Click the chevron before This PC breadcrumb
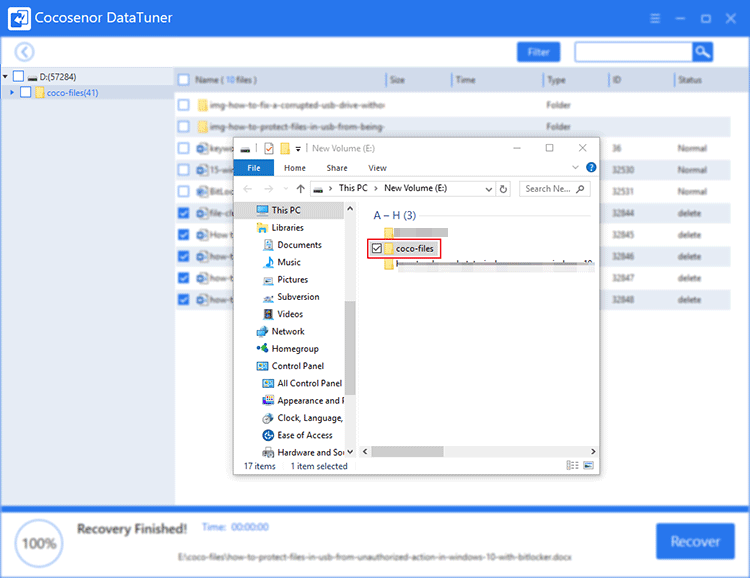The height and width of the screenshot is (578, 750). tap(331, 189)
